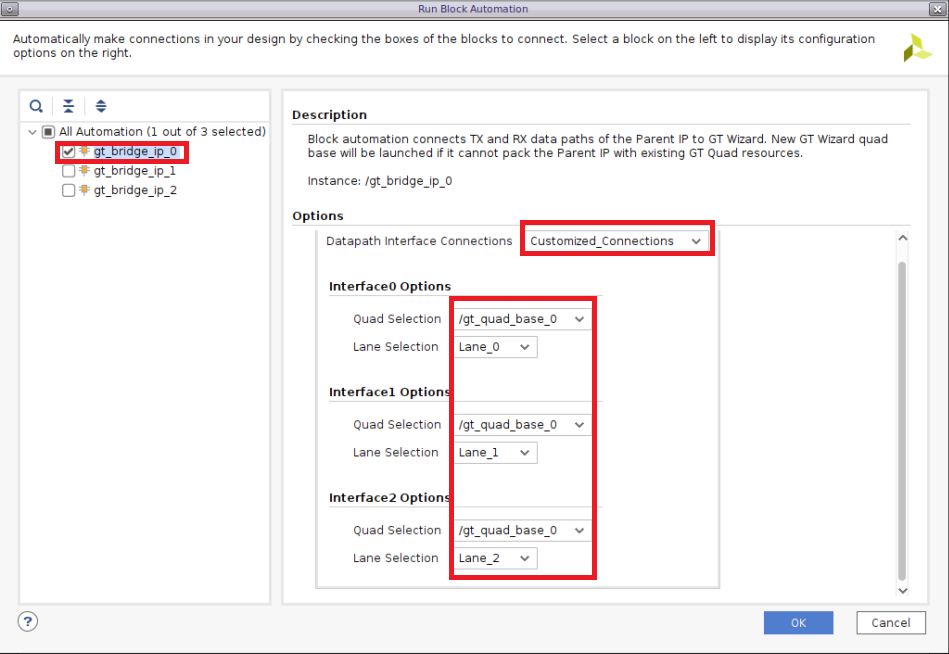Click the Xilinx logo icon
The height and width of the screenshot is (654, 949).
[x=917, y=48]
